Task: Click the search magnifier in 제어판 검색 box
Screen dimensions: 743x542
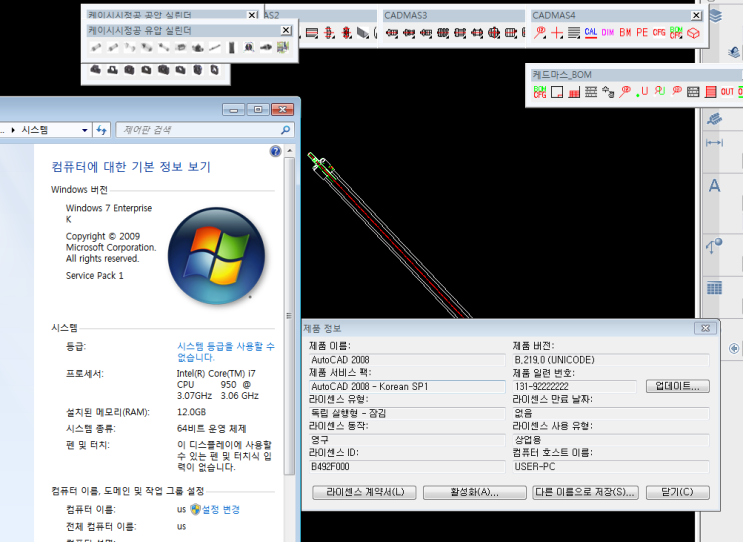Action: [285, 129]
